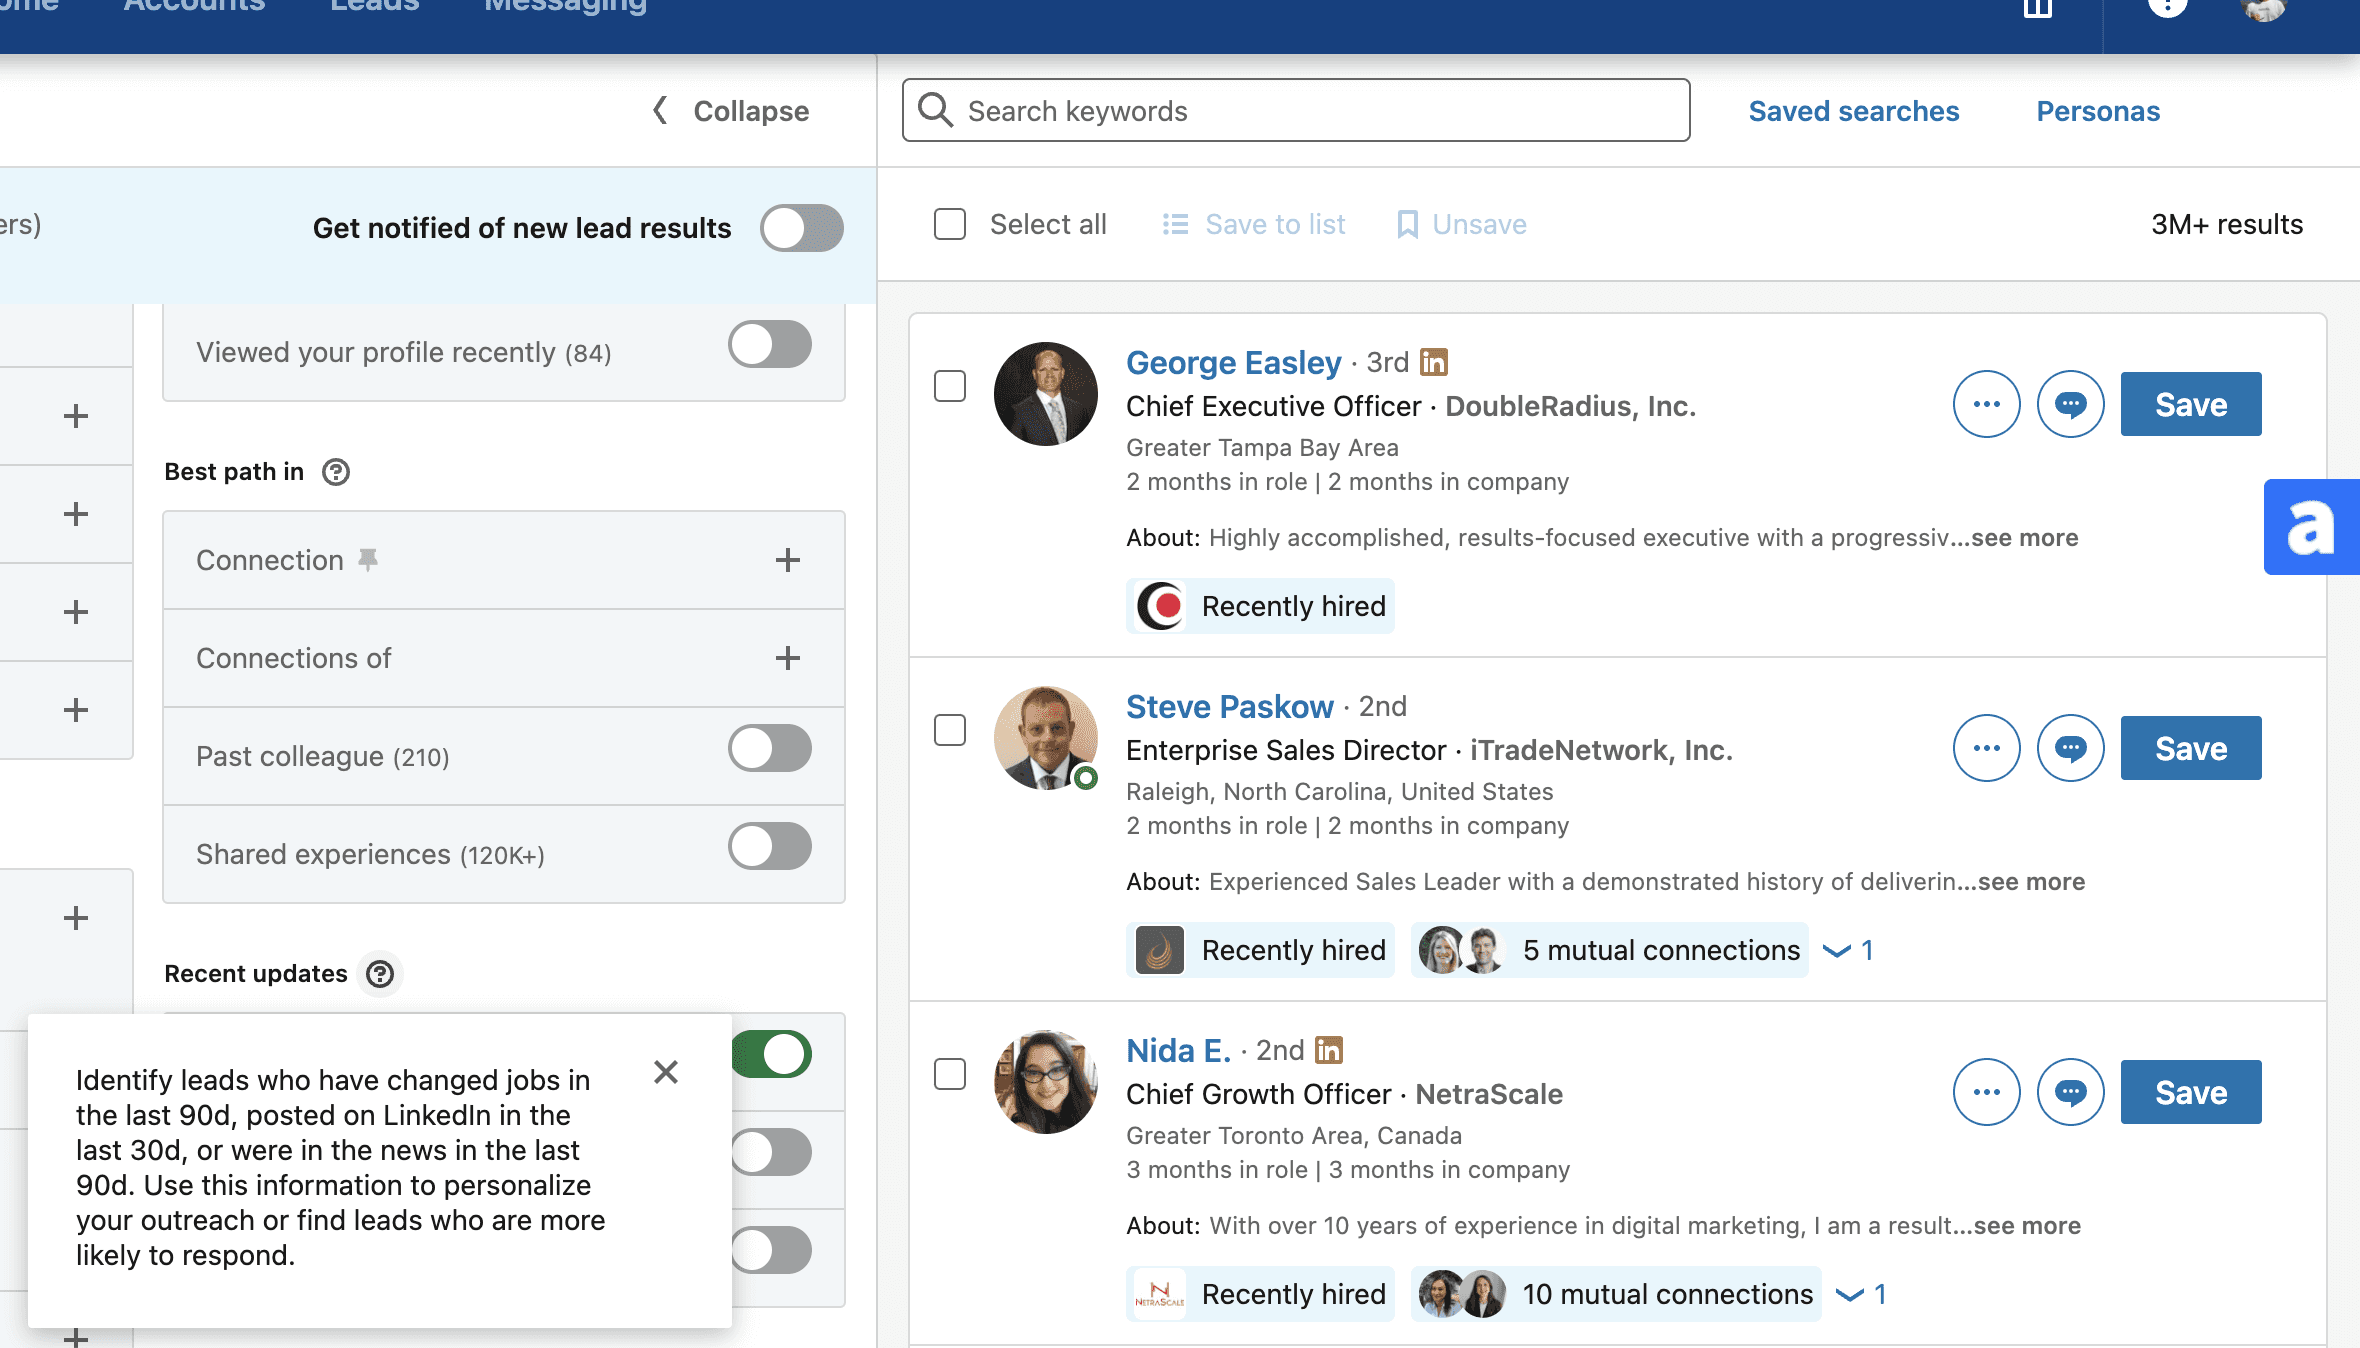Click the Unsave button
Viewport: 2360px width, 1348px height.
[x=1462, y=224]
